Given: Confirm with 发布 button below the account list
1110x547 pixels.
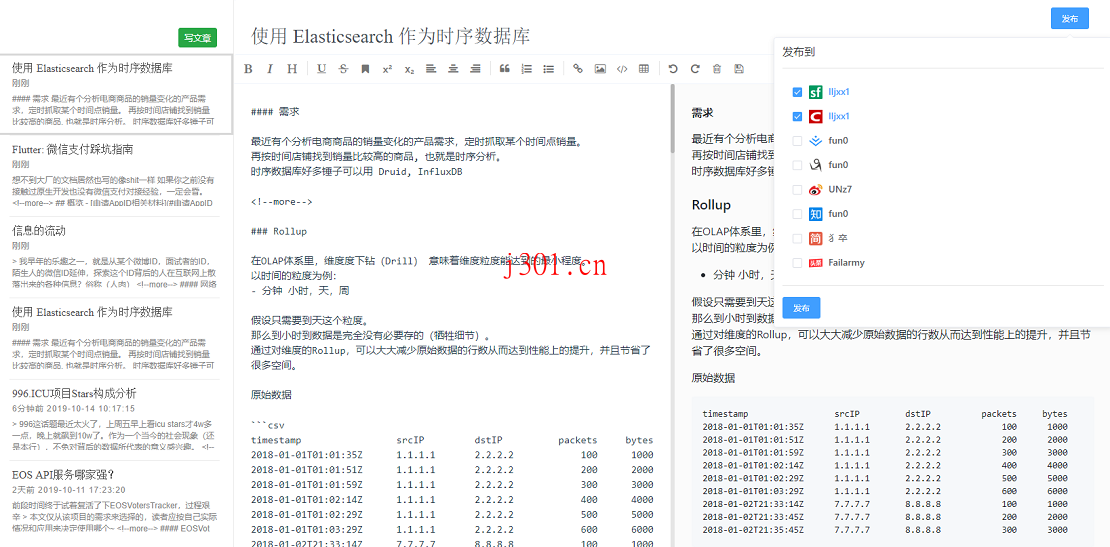Looking at the screenshot, I should click(x=801, y=308).
